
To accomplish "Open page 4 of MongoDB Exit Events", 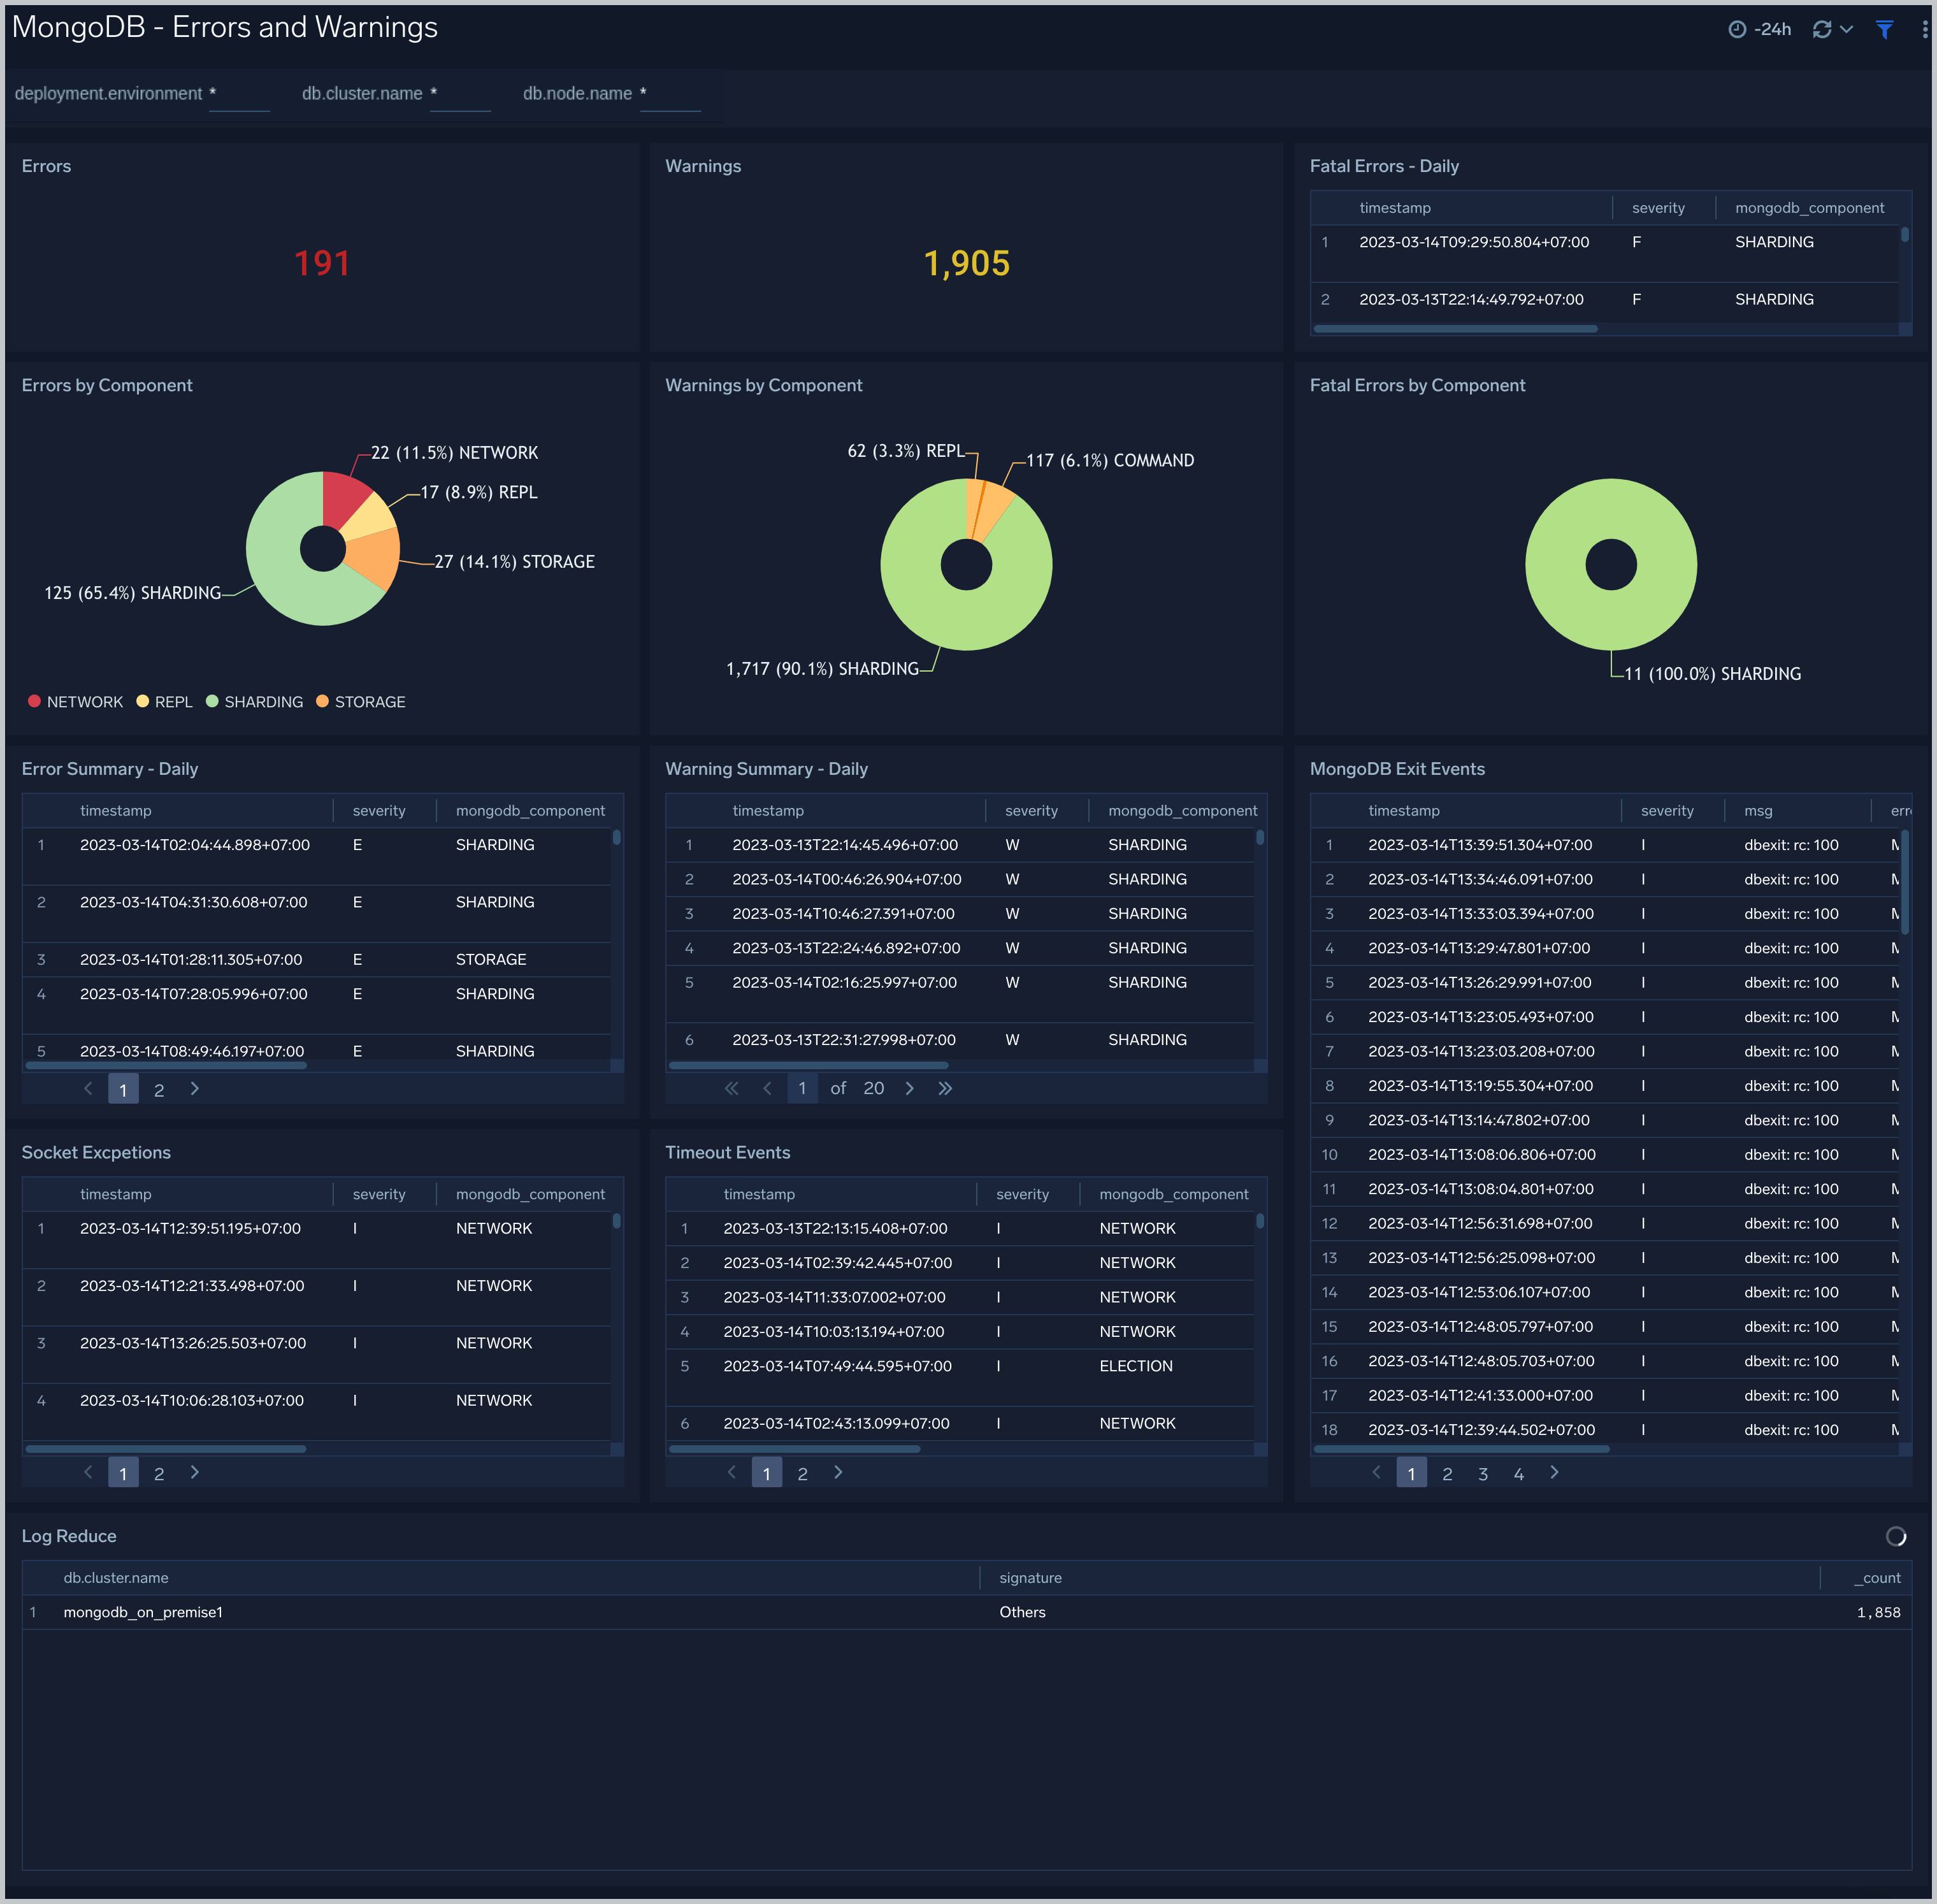I will [1518, 1473].
